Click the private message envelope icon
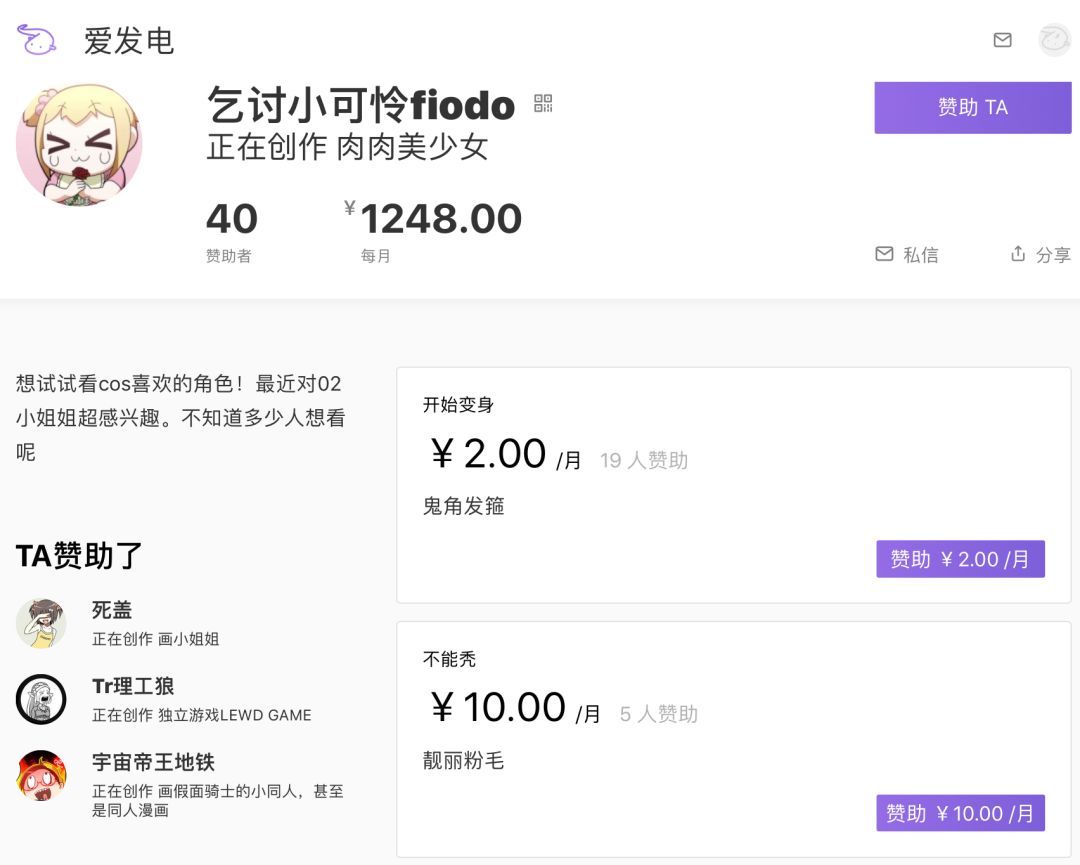The height and width of the screenshot is (865, 1080). [x=884, y=254]
